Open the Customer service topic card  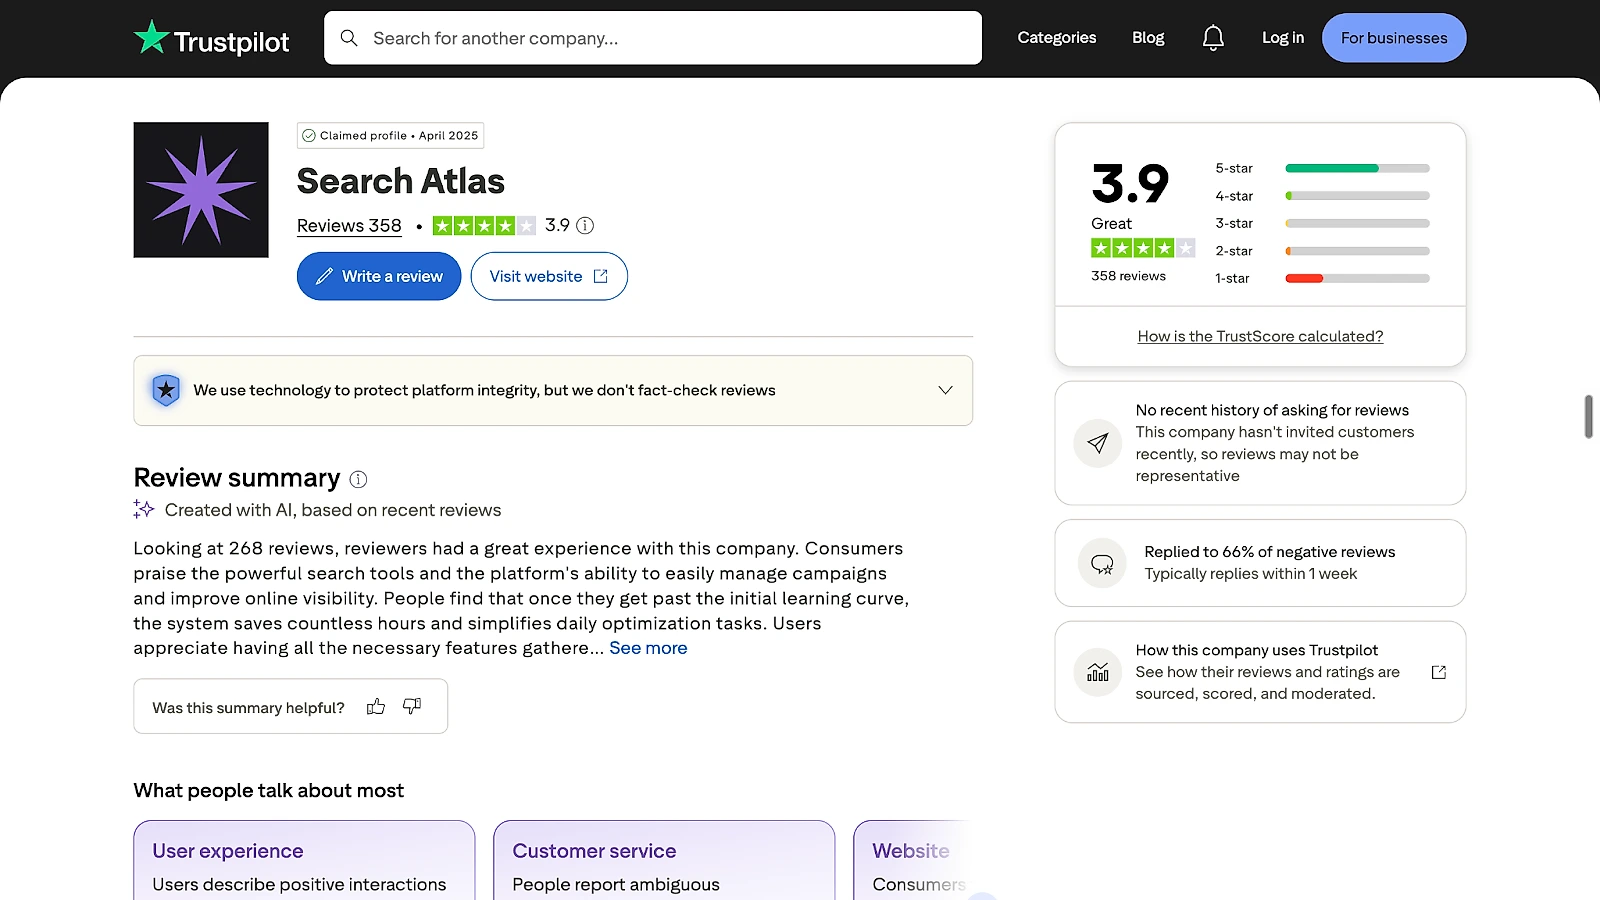[664, 860]
